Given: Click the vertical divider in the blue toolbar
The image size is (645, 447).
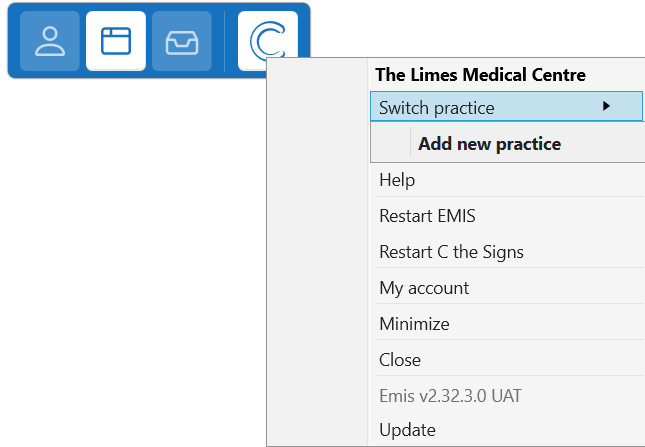Looking at the screenshot, I should click(x=225, y=41).
